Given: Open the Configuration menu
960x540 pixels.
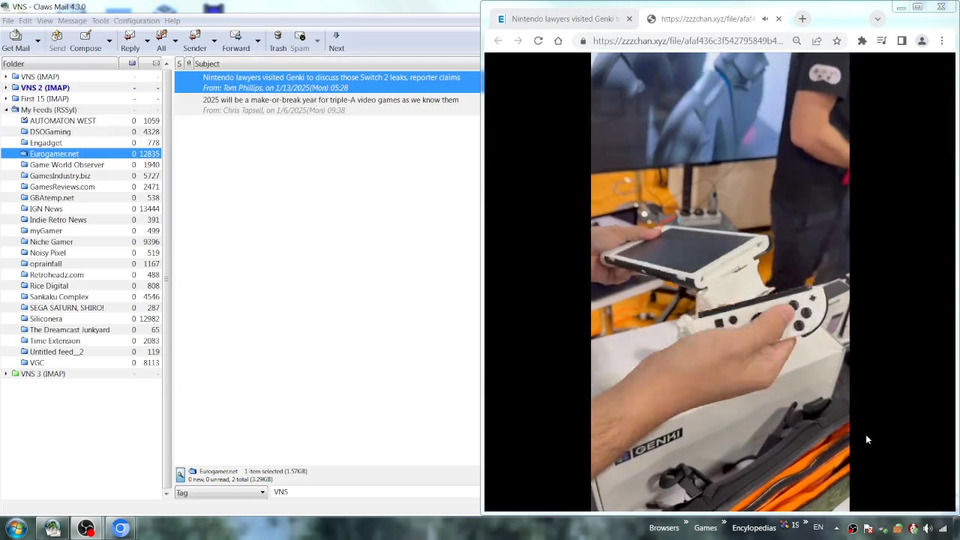Looking at the screenshot, I should pyautogui.click(x=137, y=21).
